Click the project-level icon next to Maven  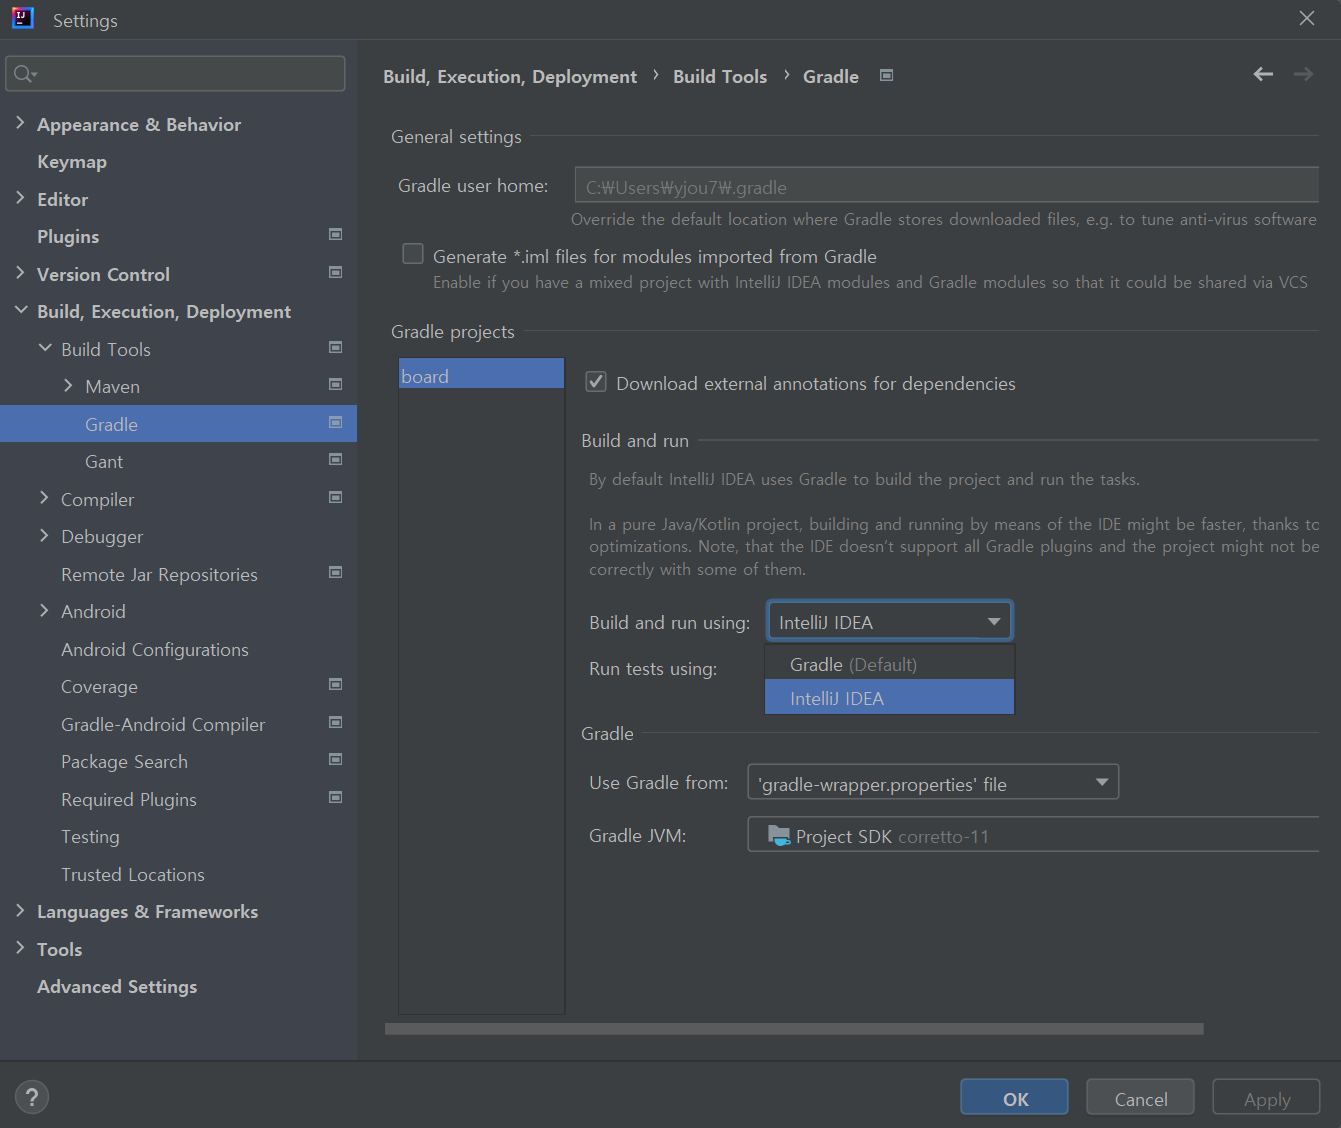336,384
